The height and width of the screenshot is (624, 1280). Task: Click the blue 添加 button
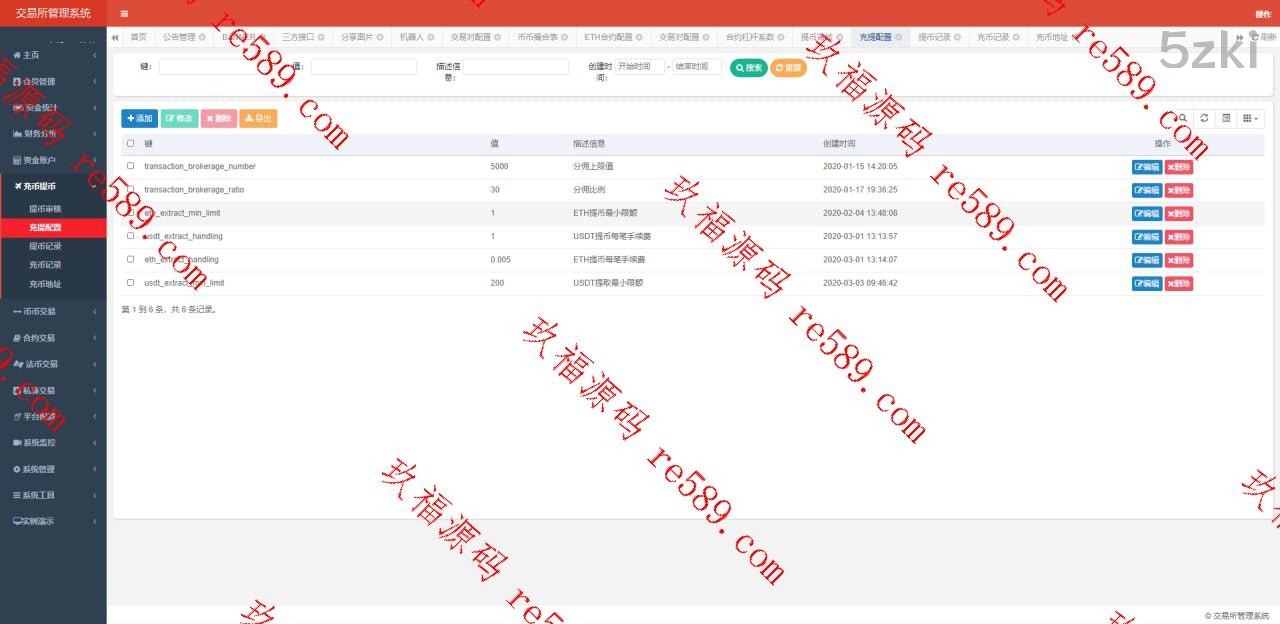(x=139, y=118)
